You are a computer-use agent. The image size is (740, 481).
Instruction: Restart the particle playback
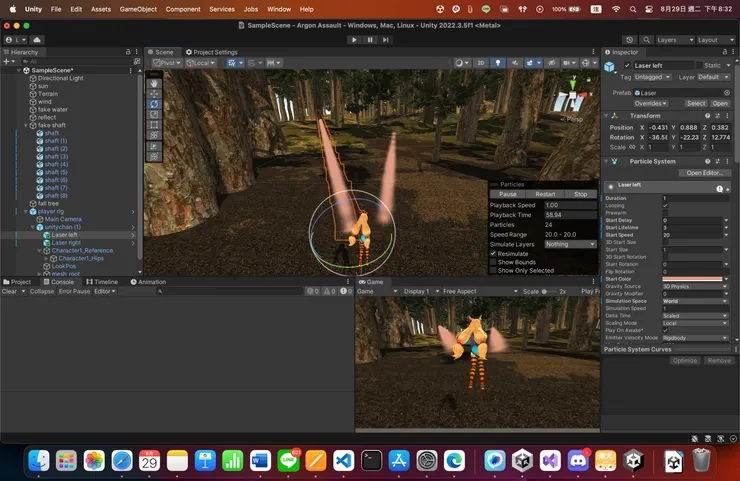(x=545, y=194)
